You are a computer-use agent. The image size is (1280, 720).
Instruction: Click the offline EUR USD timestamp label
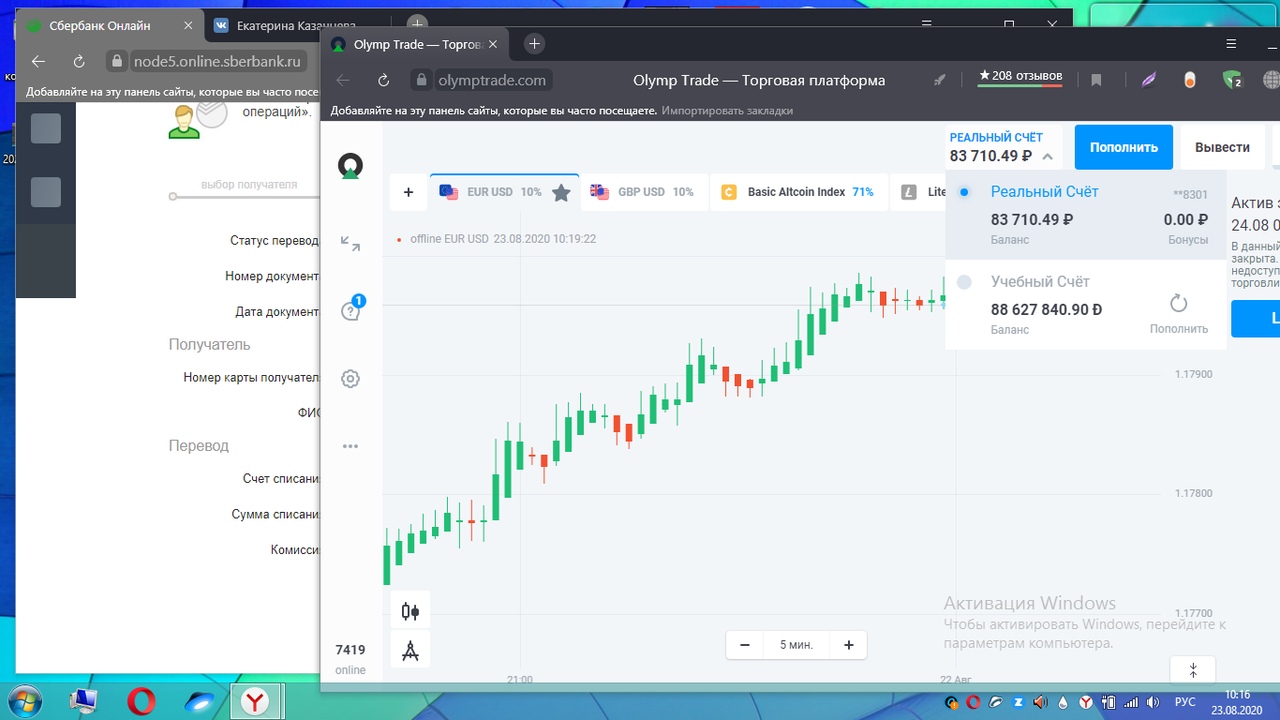click(x=503, y=239)
